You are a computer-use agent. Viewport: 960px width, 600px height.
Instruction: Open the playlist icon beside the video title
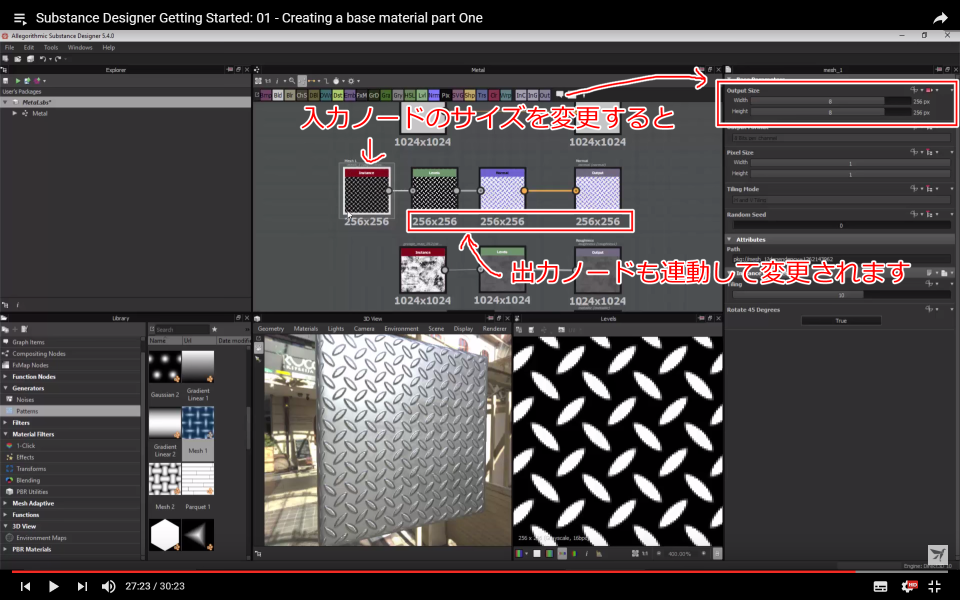[20, 18]
